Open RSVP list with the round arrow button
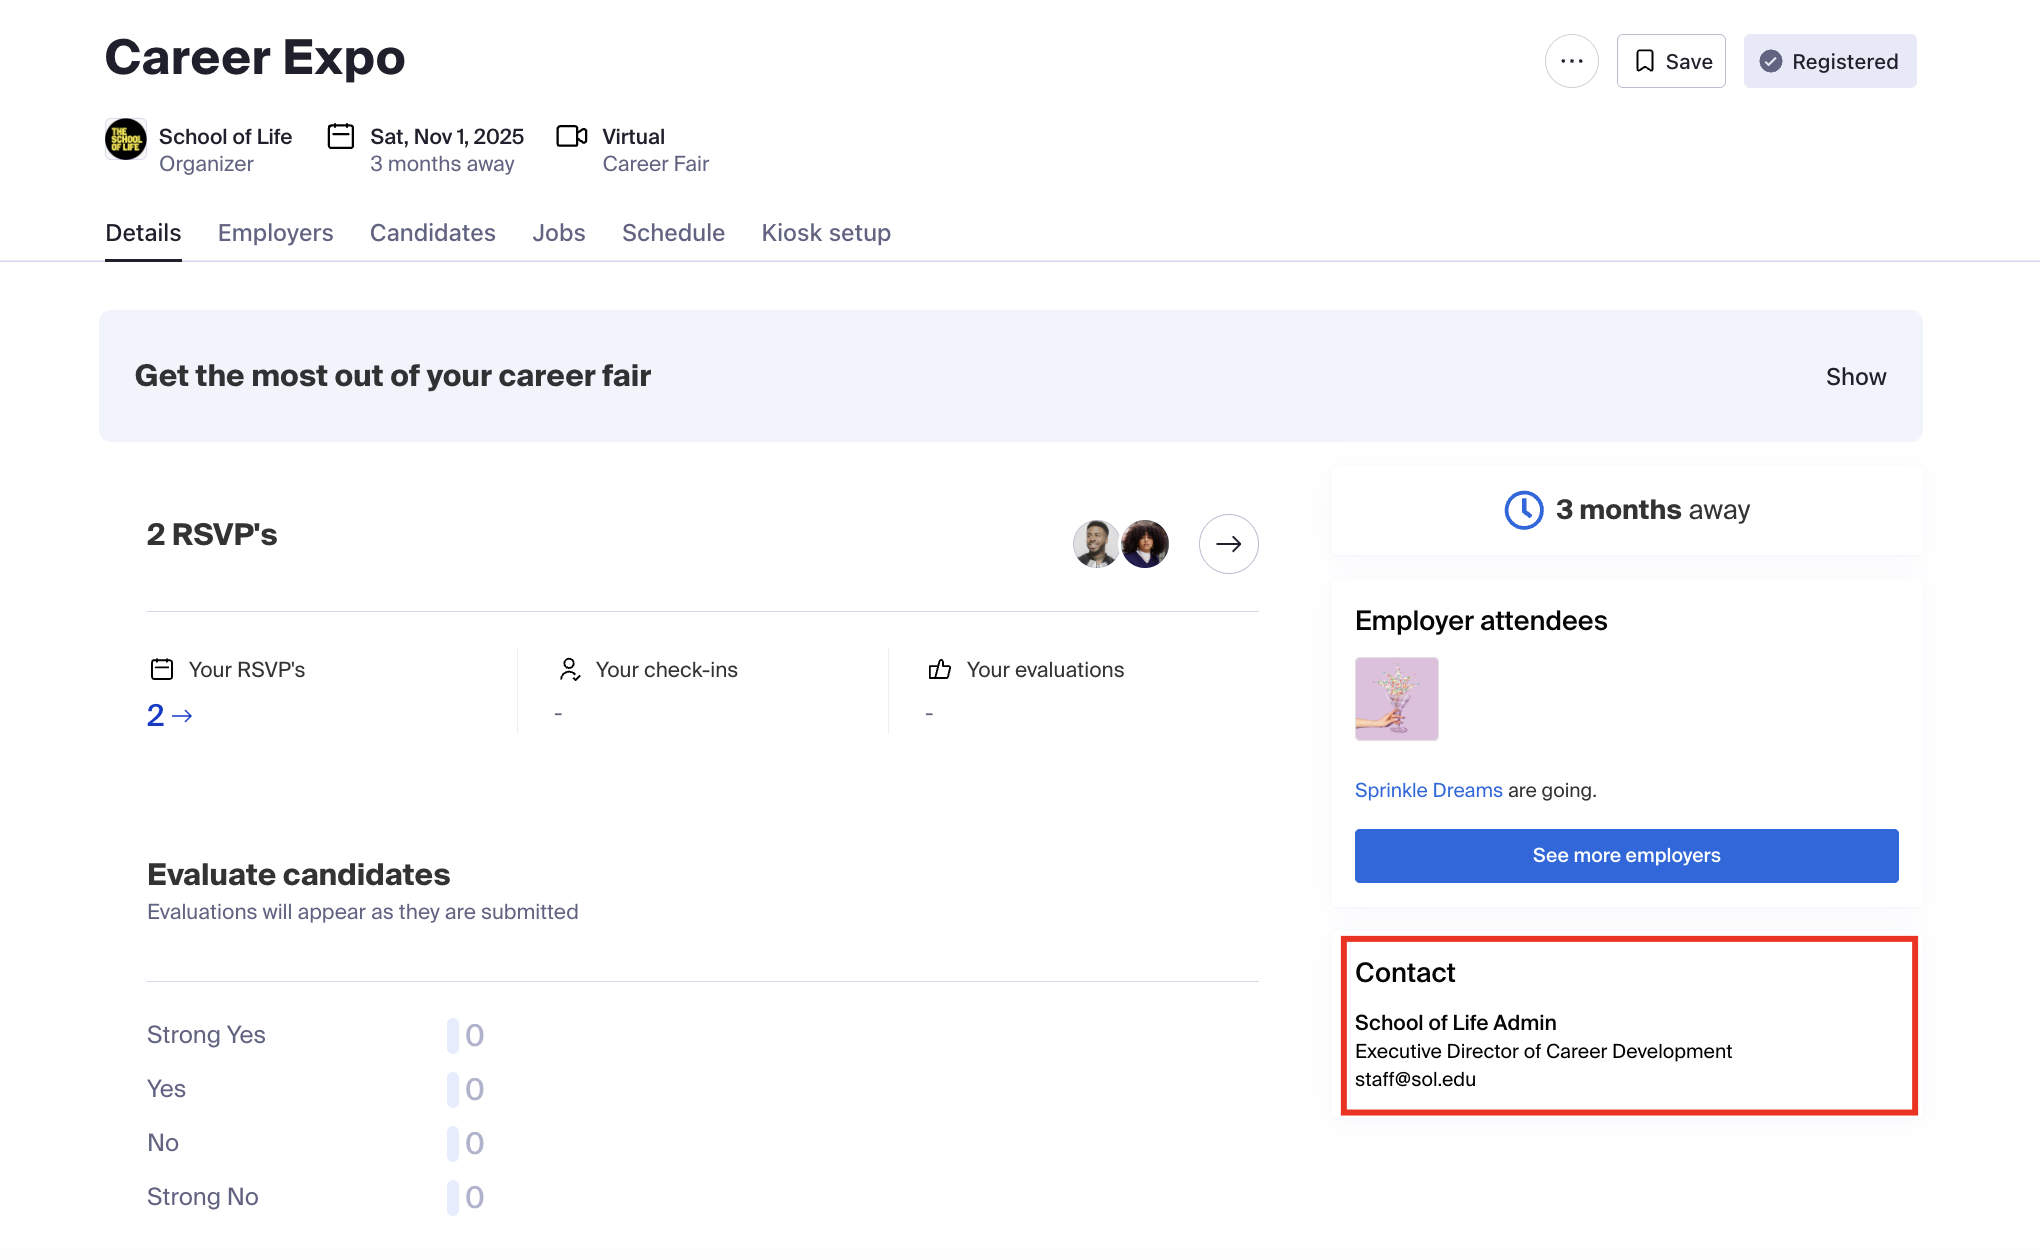The image size is (2040, 1260). tap(1228, 544)
